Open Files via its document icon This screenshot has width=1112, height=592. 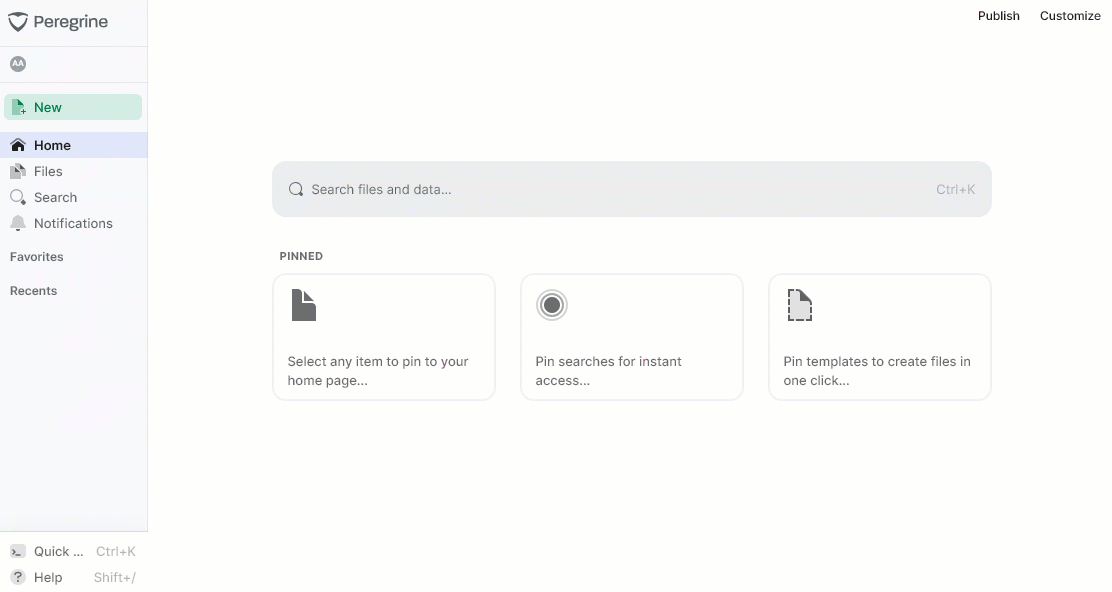click(18, 172)
